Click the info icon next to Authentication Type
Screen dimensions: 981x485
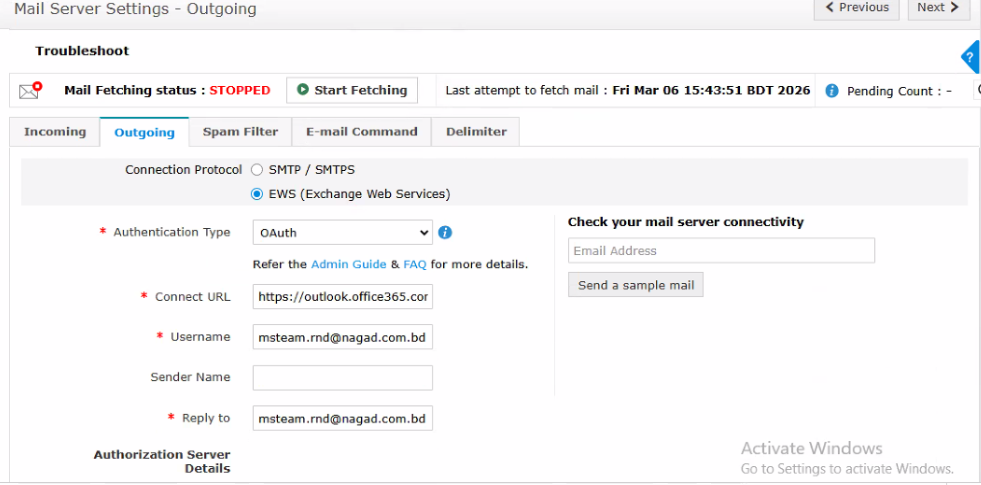click(446, 232)
